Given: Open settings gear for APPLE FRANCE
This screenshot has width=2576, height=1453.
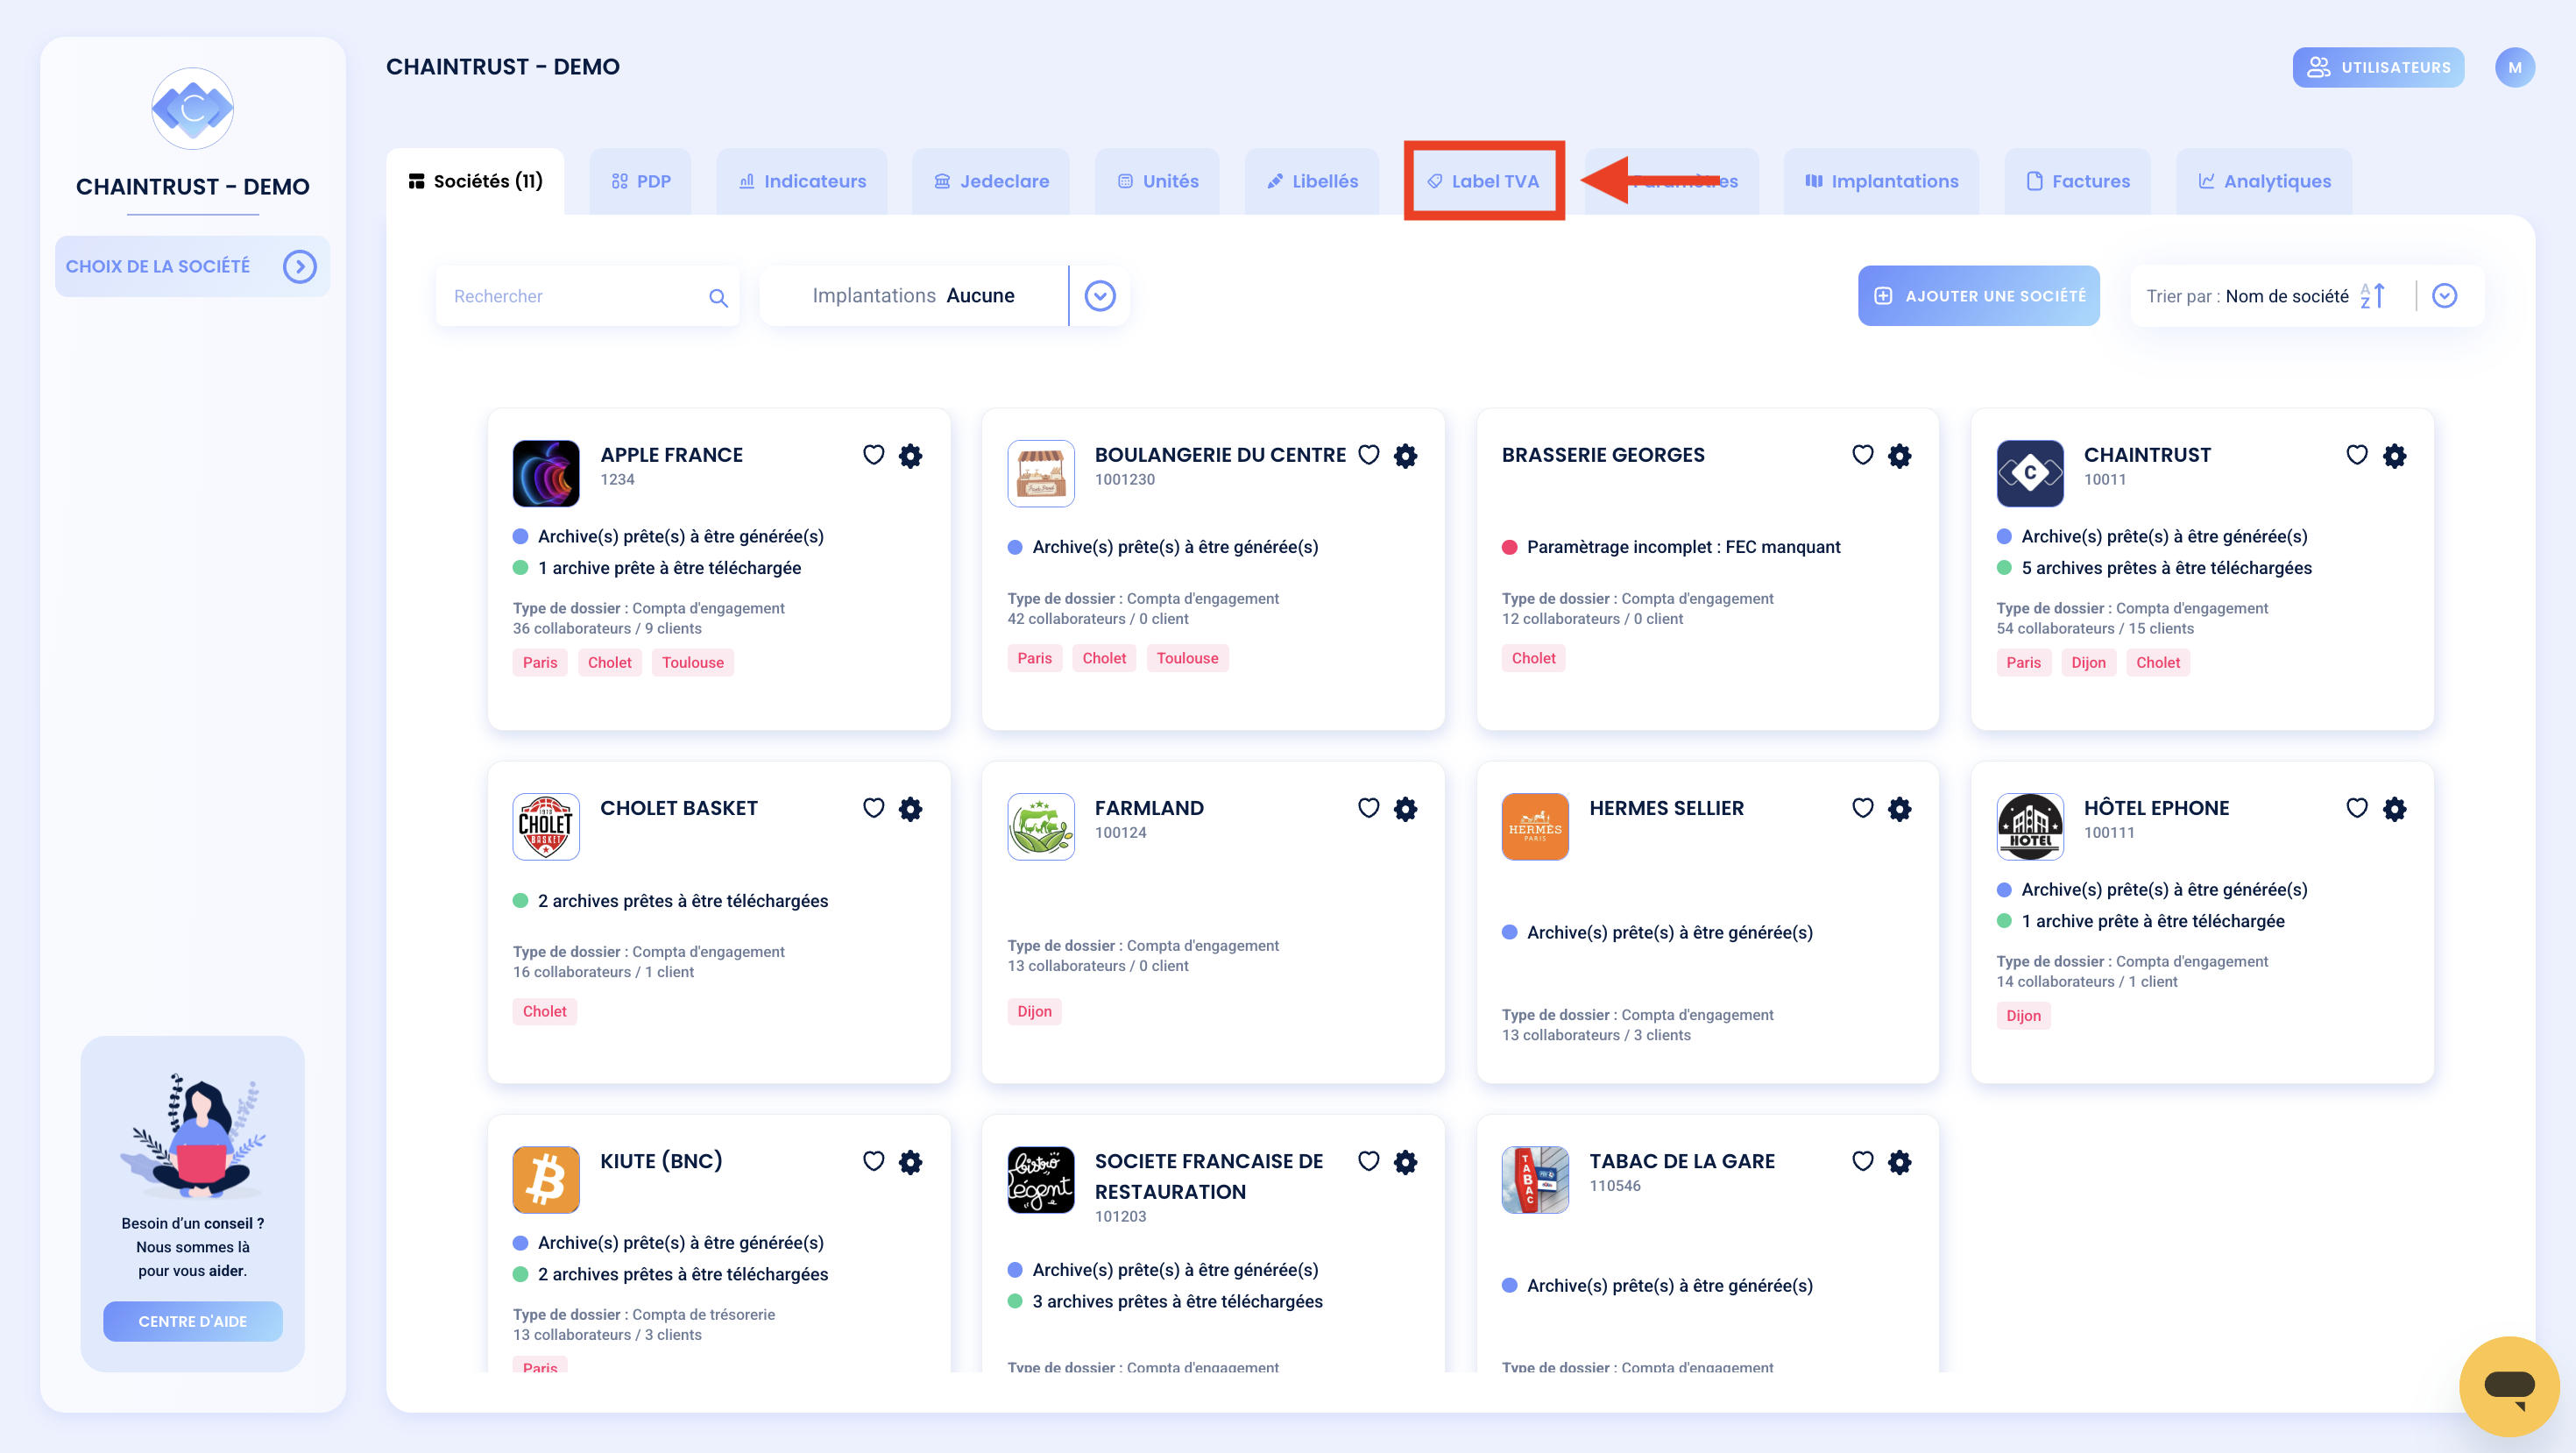Looking at the screenshot, I should pos(910,456).
